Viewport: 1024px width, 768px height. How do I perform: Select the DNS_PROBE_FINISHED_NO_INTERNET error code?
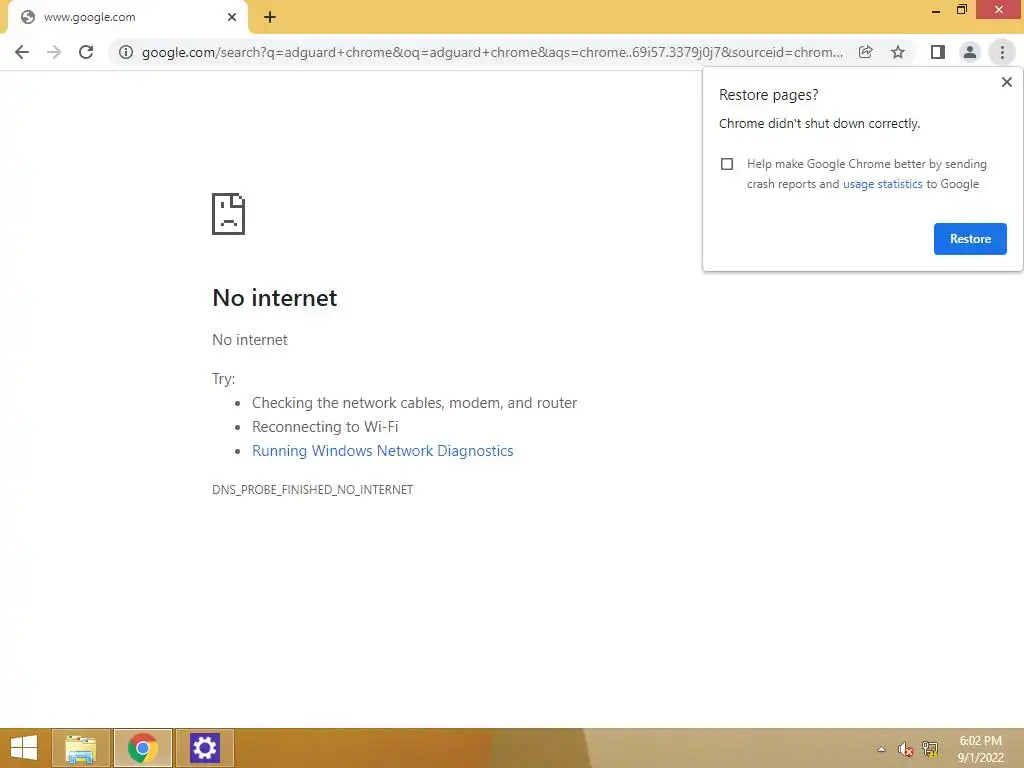click(312, 490)
